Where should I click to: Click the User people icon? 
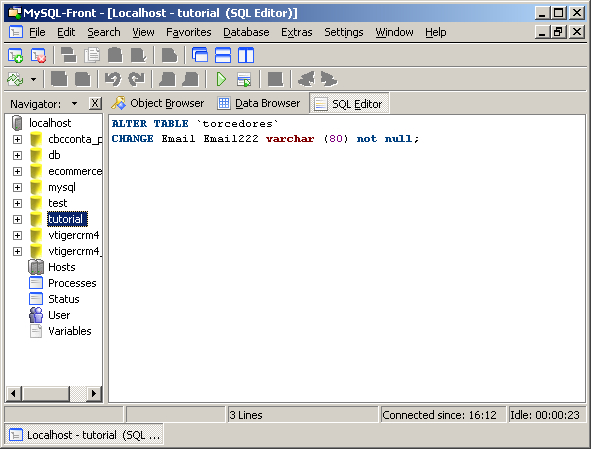[36, 315]
